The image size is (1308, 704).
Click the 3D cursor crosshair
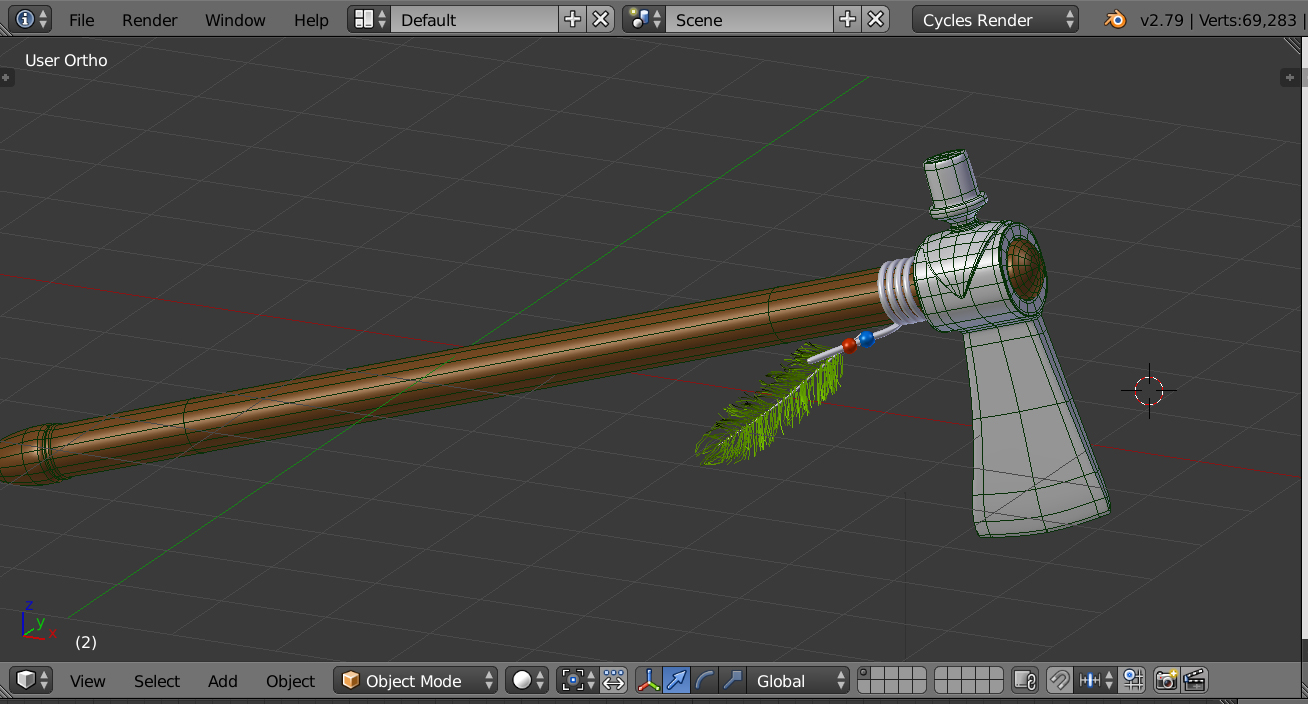pos(1149,390)
